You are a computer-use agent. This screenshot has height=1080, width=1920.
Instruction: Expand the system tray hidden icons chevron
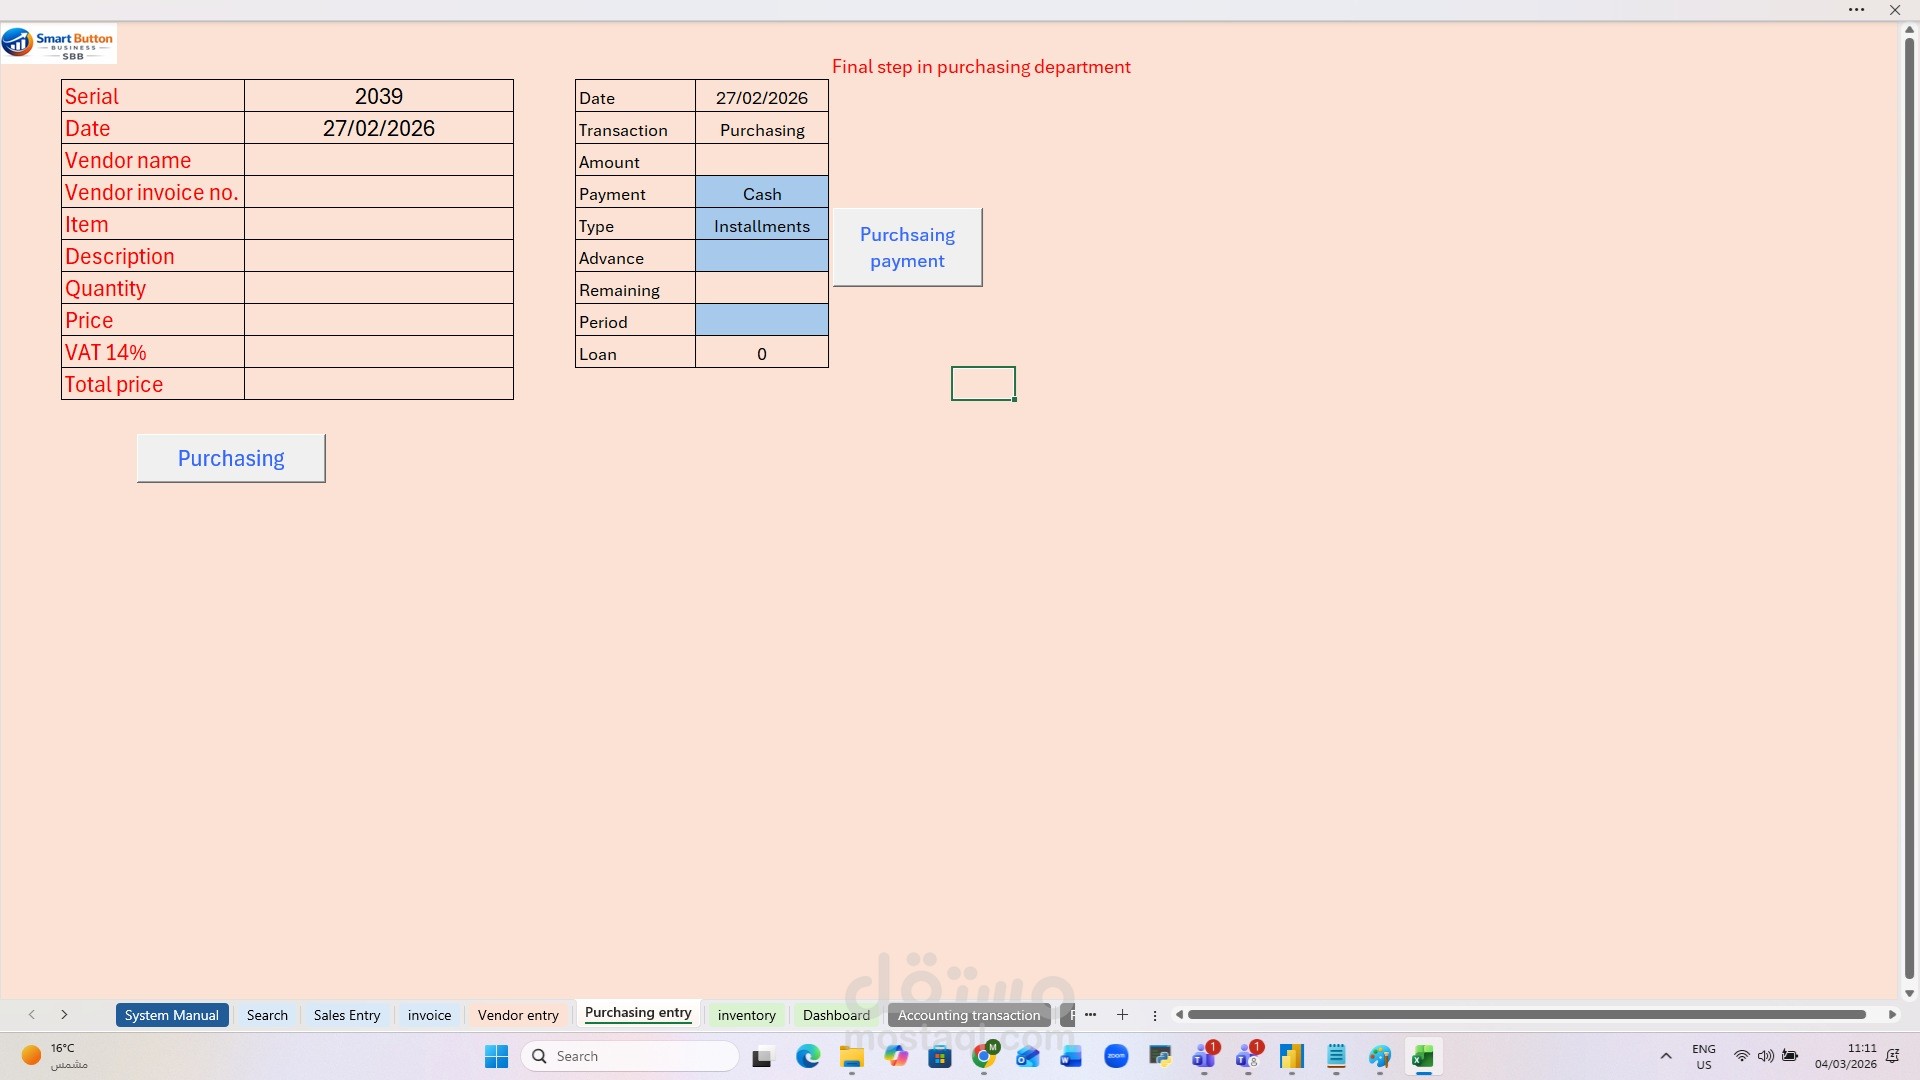pyautogui.click(x=1666, y=1056)
